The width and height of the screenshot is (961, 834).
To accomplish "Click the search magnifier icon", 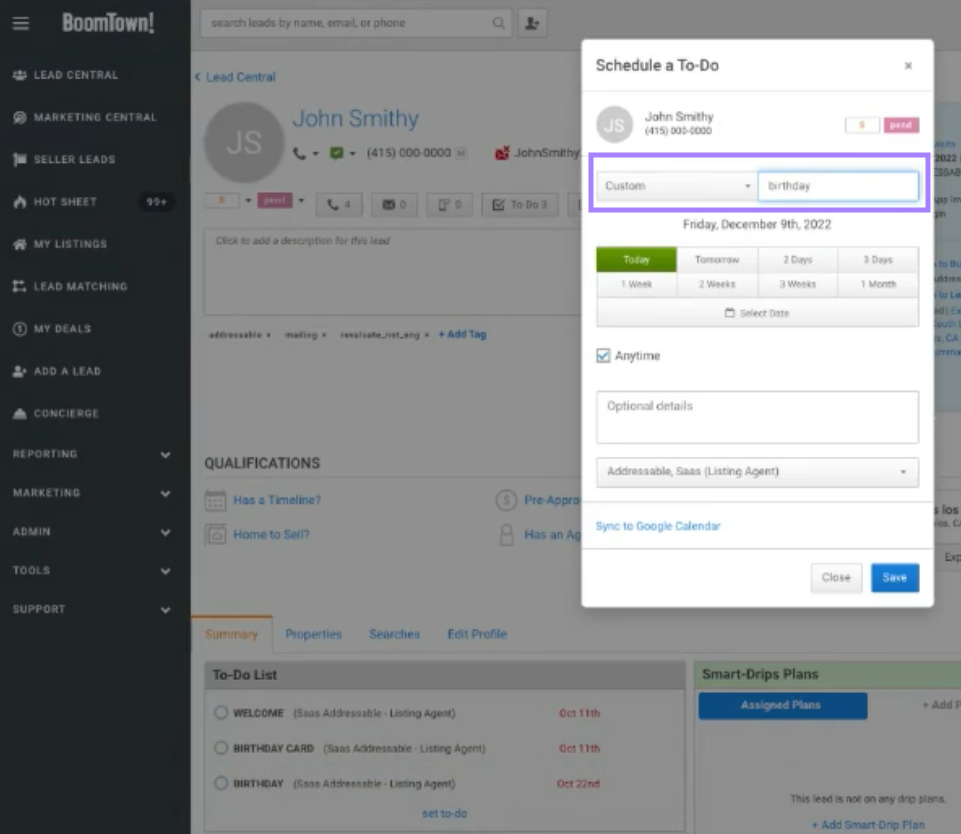I will [x=499, y=23].
